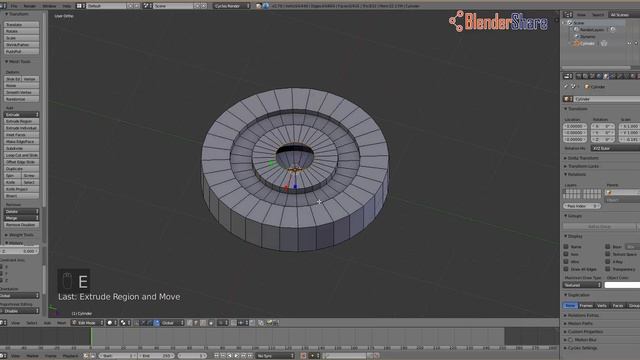Viewport: 640px width, 360px height.
Task: Open the Help menu
Action: [x=67, y=6]
